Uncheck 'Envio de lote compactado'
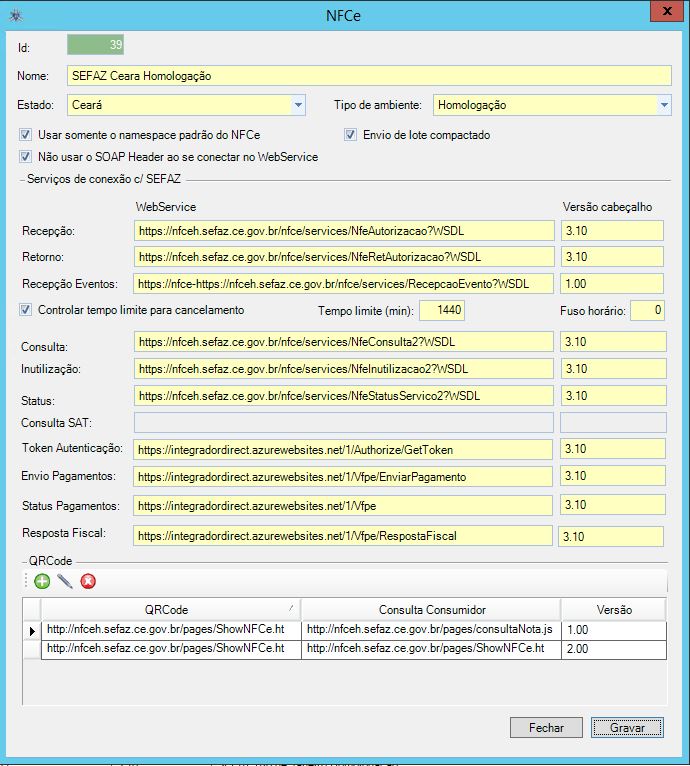 tap(351, 135)
